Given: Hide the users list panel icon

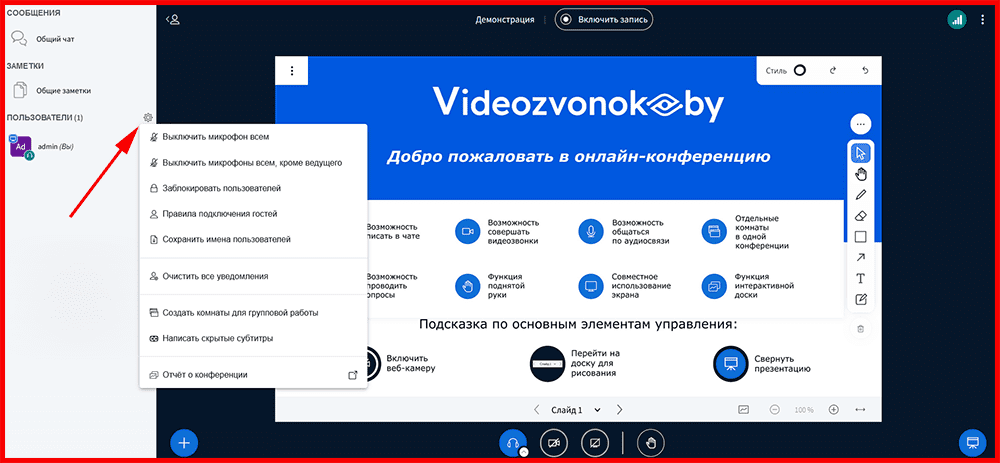Looking at the screenshot, I should coord(173,20).
